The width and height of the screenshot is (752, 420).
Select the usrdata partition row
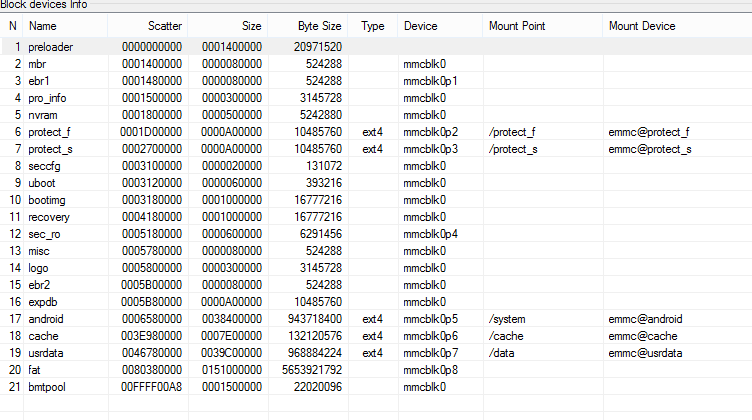(x=376, y=353)
